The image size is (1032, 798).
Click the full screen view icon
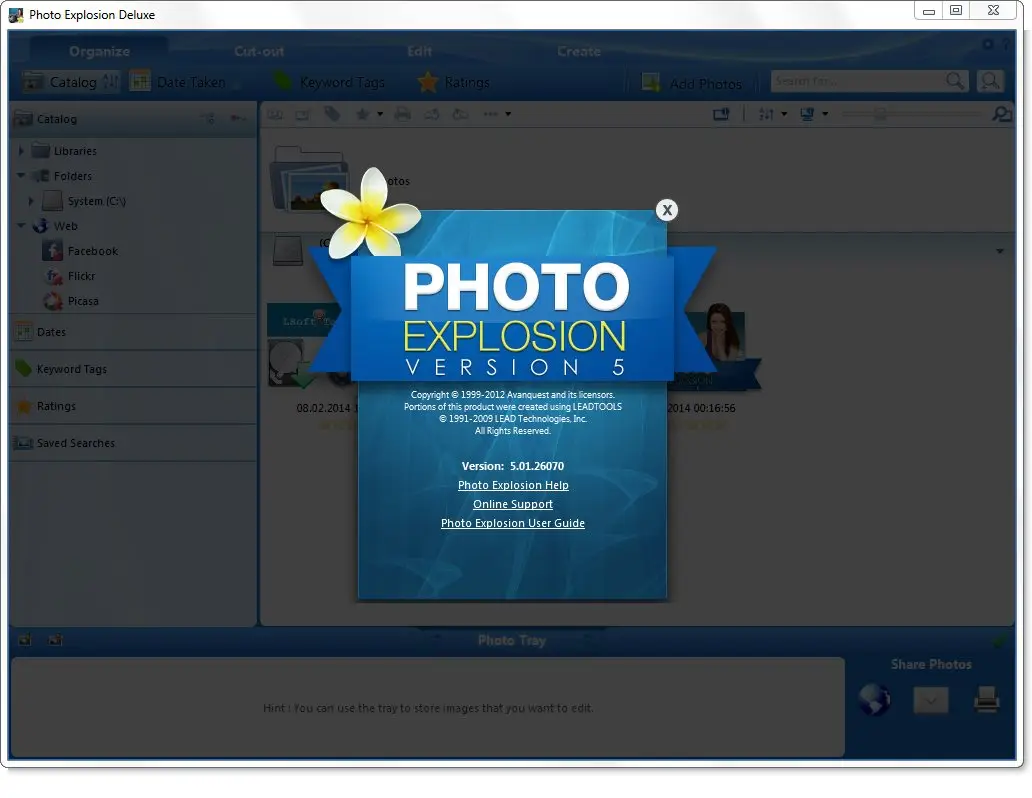coord(721,114)
